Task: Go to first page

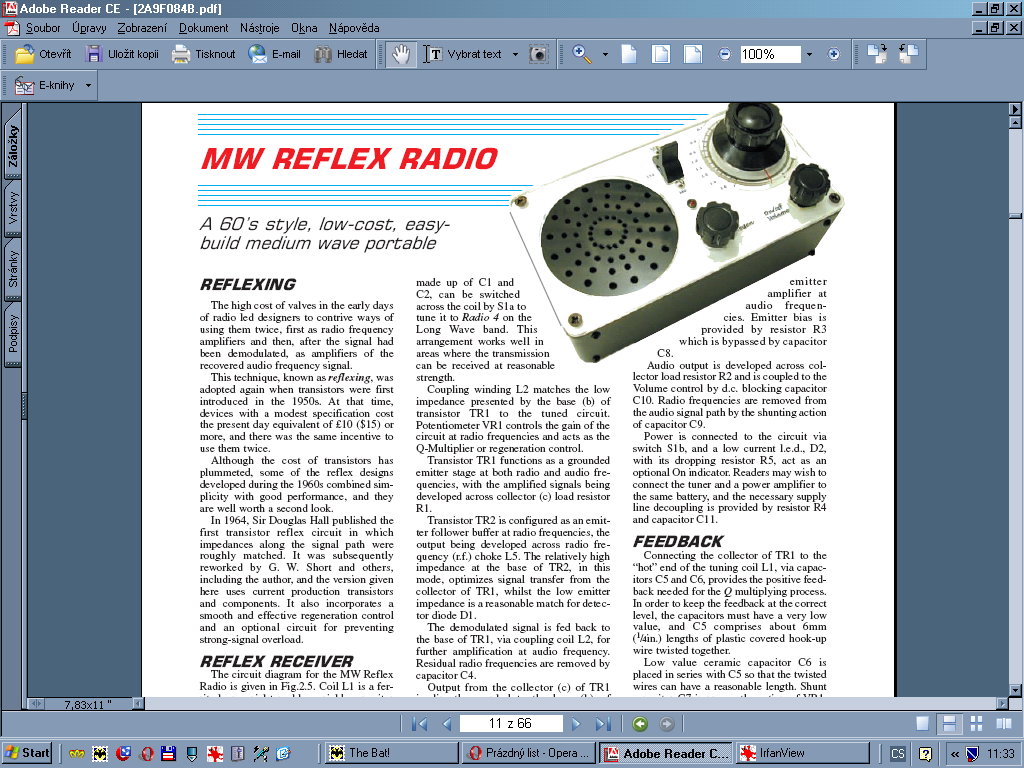Action: click(x=419, y=724)
